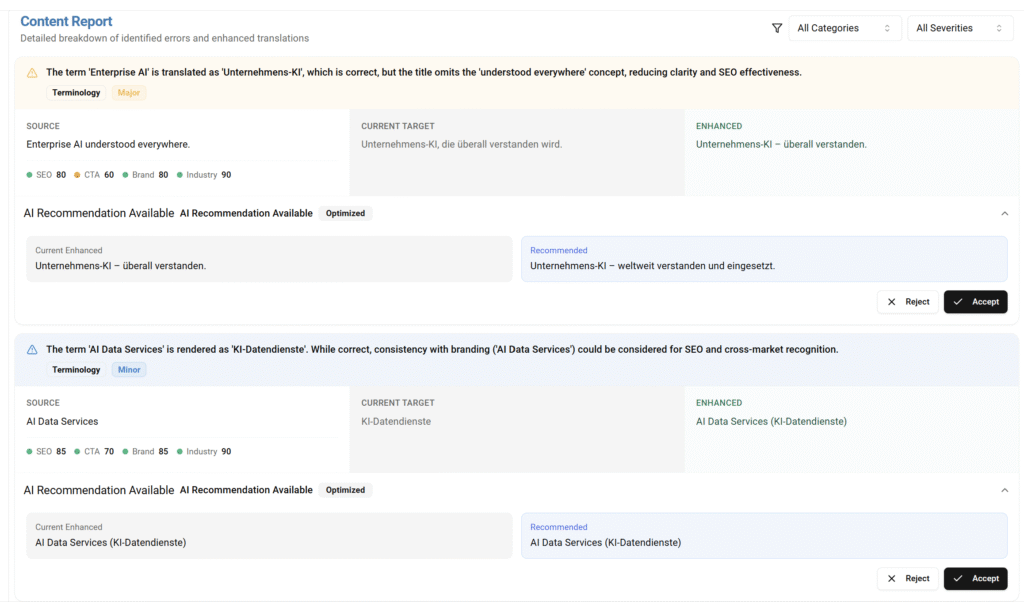Collapse the second AI Recommendation section
Screen dimensions: 1024x602
click(1004, 490)
